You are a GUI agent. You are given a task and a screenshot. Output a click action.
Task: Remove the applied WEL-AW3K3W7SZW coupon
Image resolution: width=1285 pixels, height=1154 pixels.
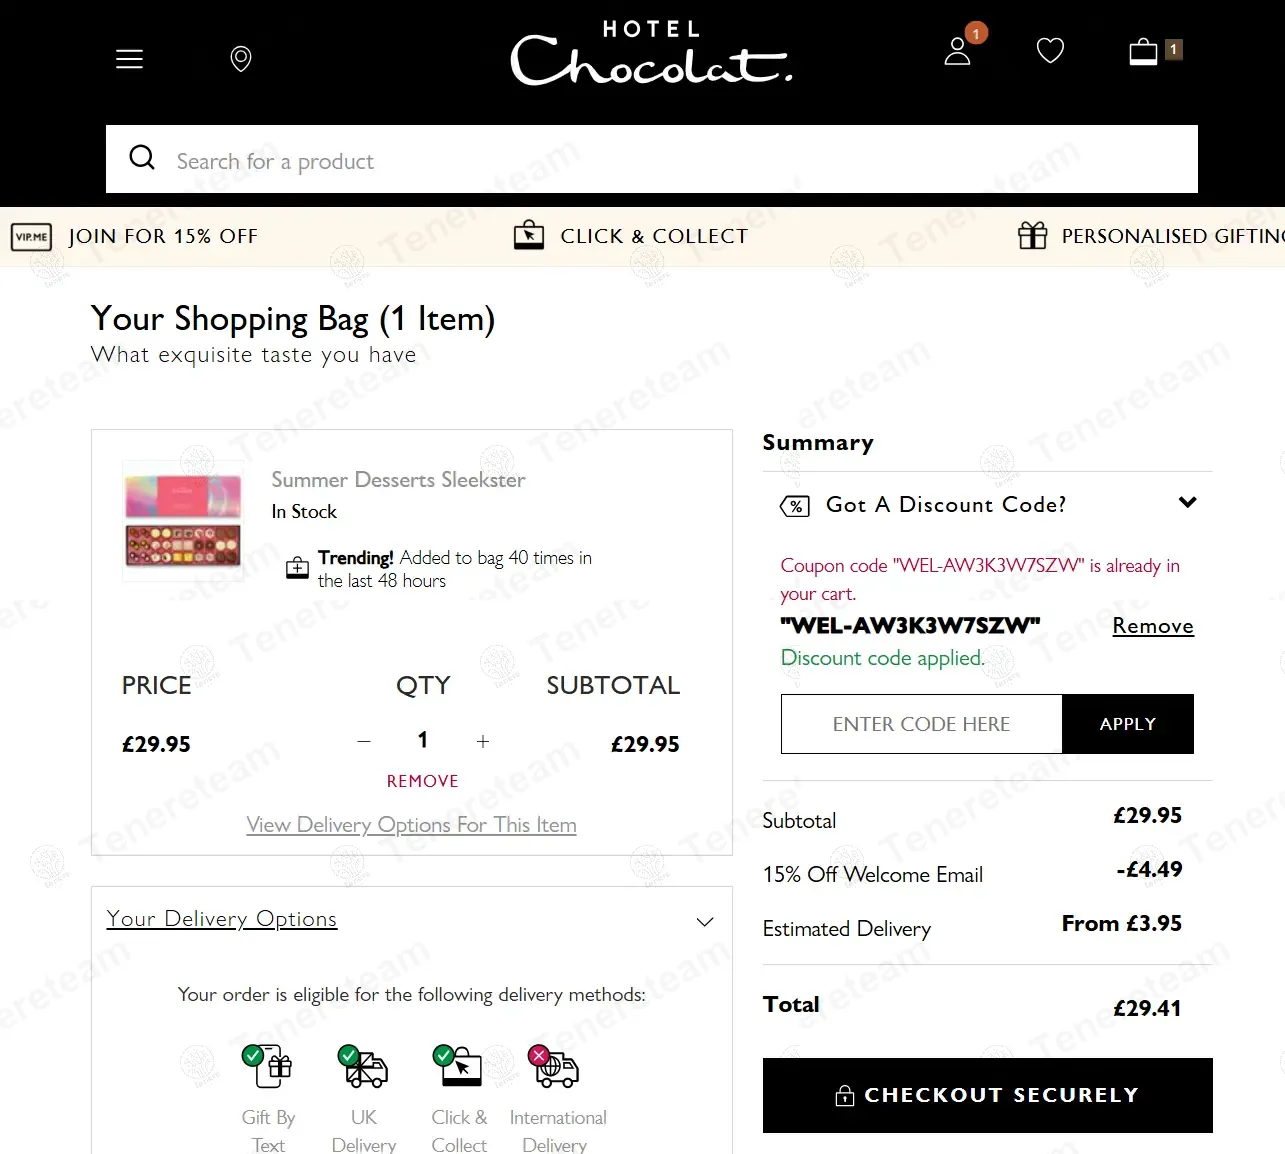1152,626
